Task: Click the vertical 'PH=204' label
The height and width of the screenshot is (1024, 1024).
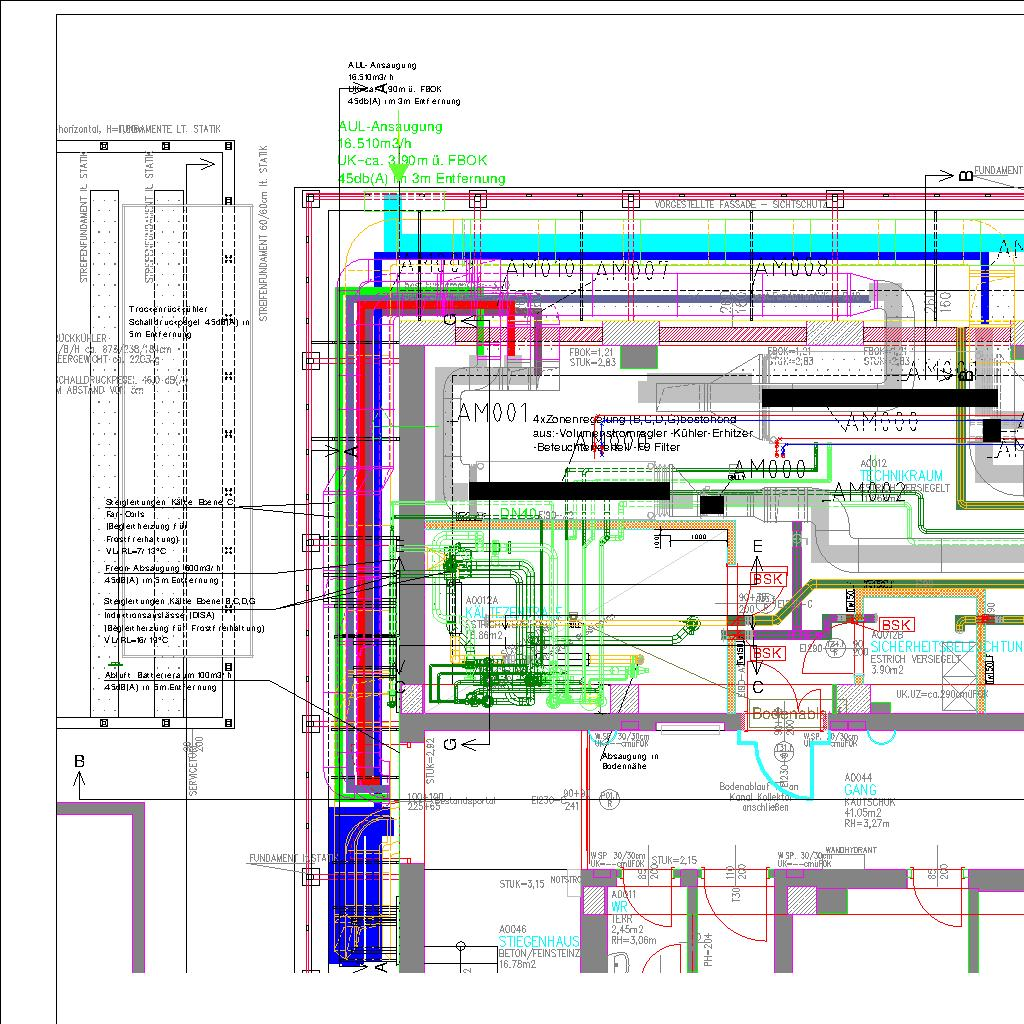Action: 708,949
